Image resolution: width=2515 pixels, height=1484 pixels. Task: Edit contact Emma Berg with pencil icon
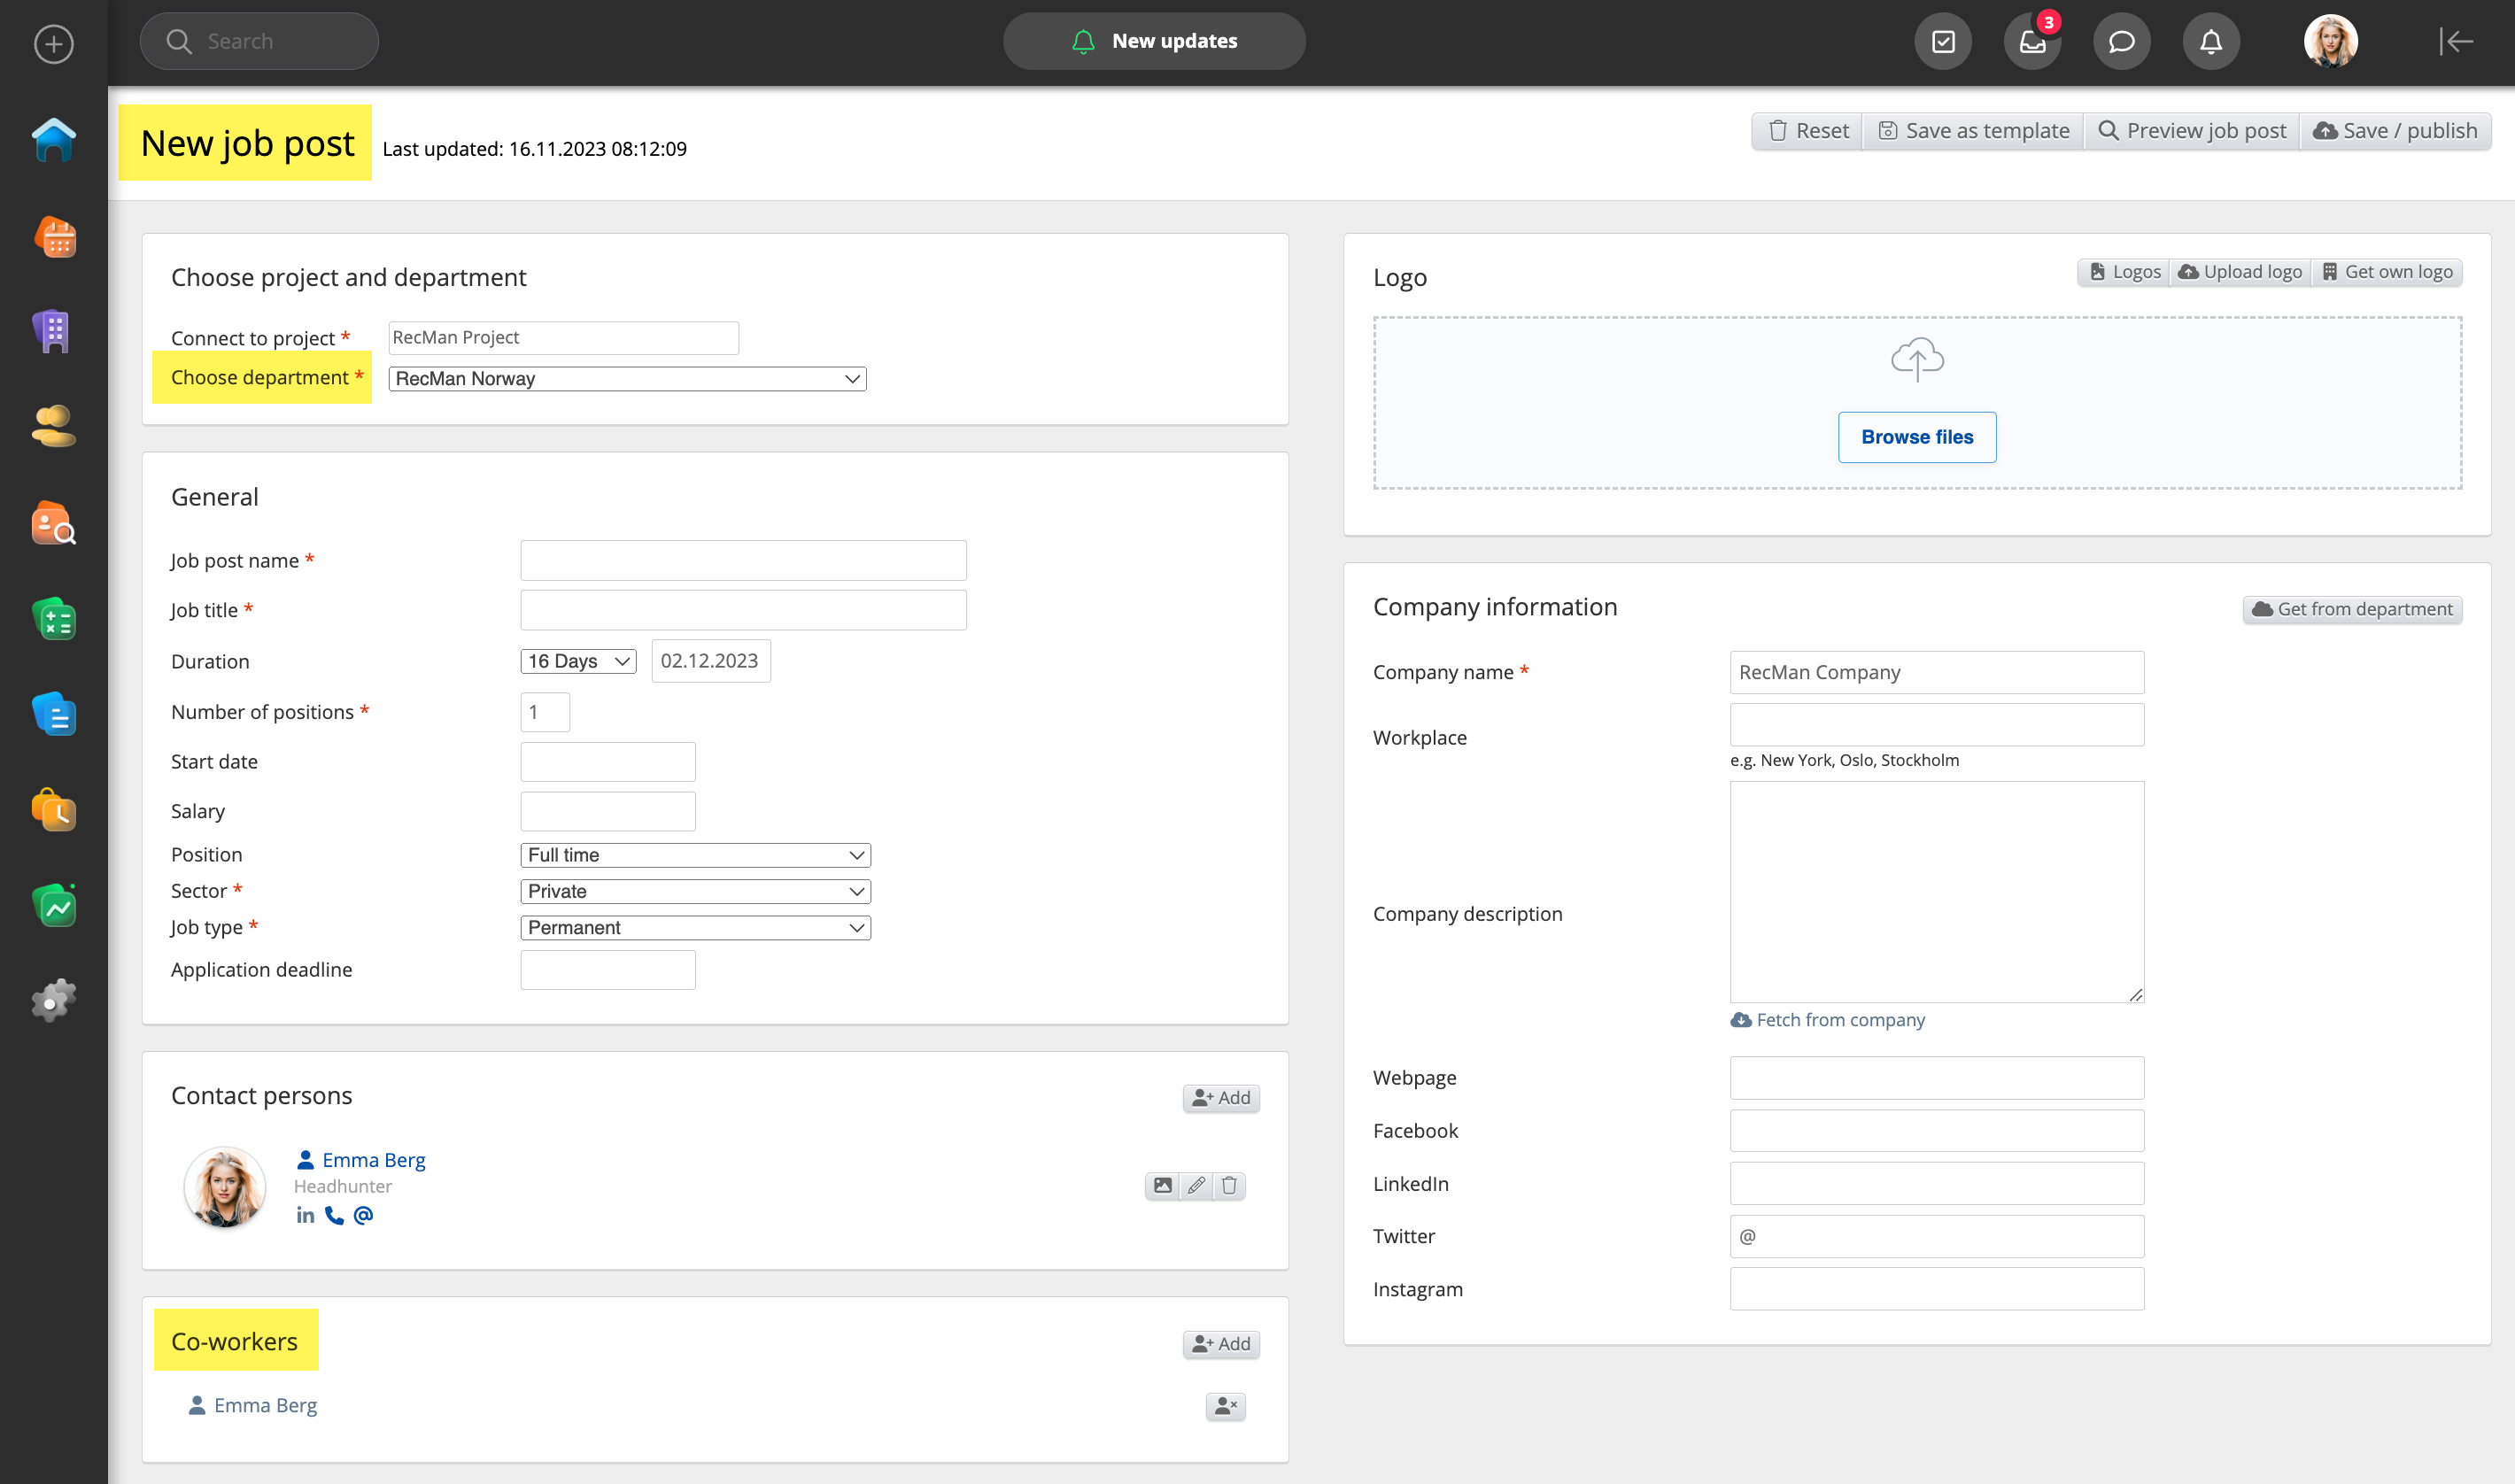1196,1186
